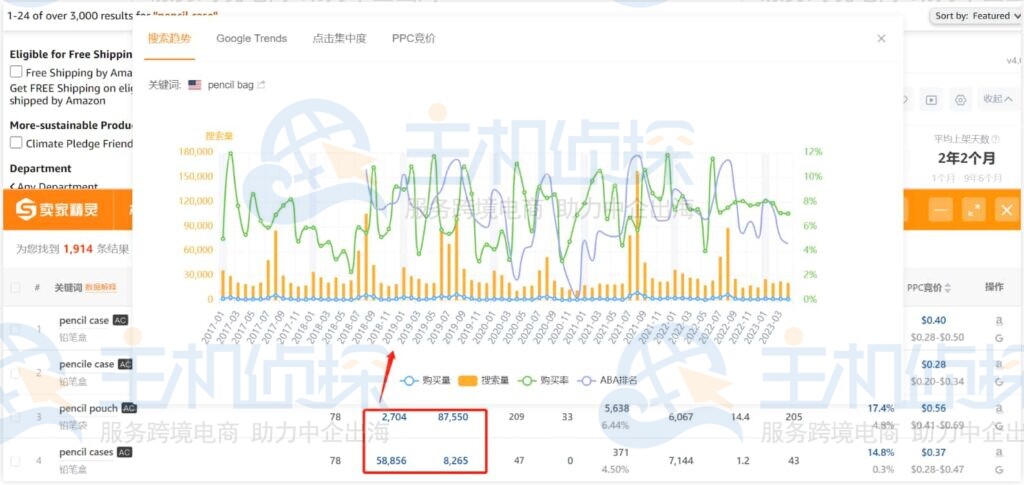Click the US flag next to keyword

pos(195,85)
